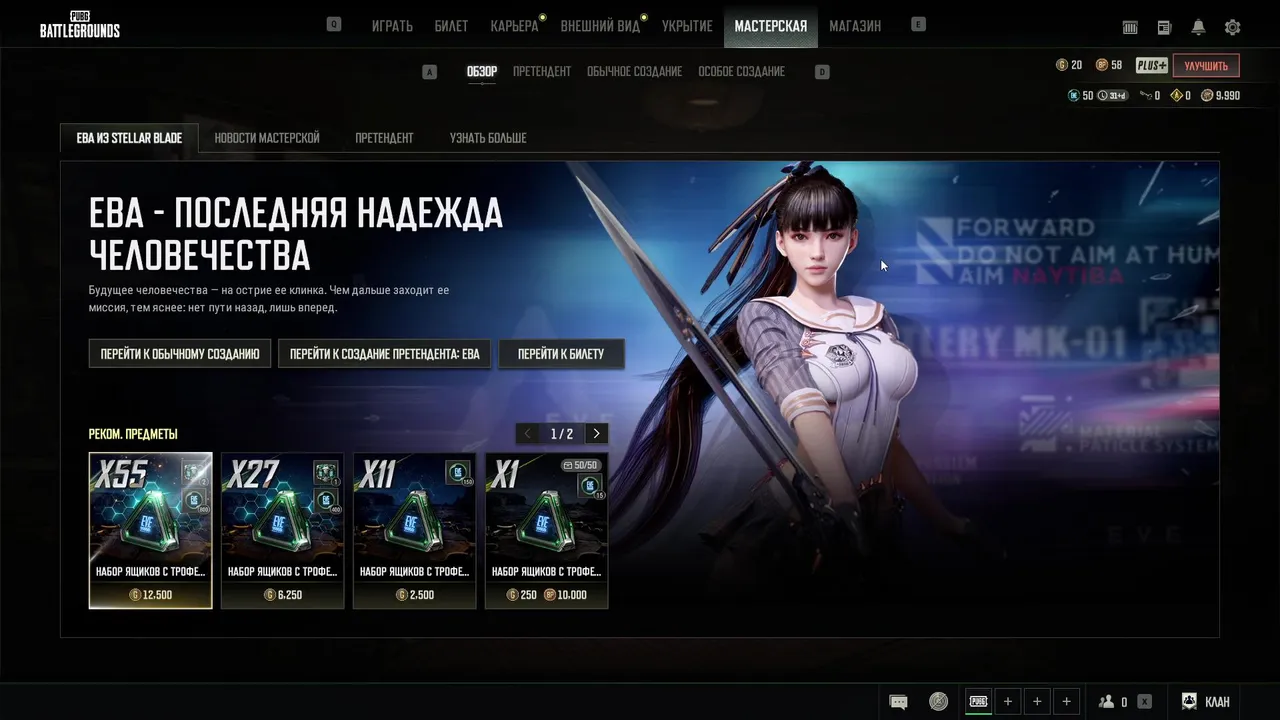
Task: Select the X27 crate bundle card
Action: [x=282, y=531]
